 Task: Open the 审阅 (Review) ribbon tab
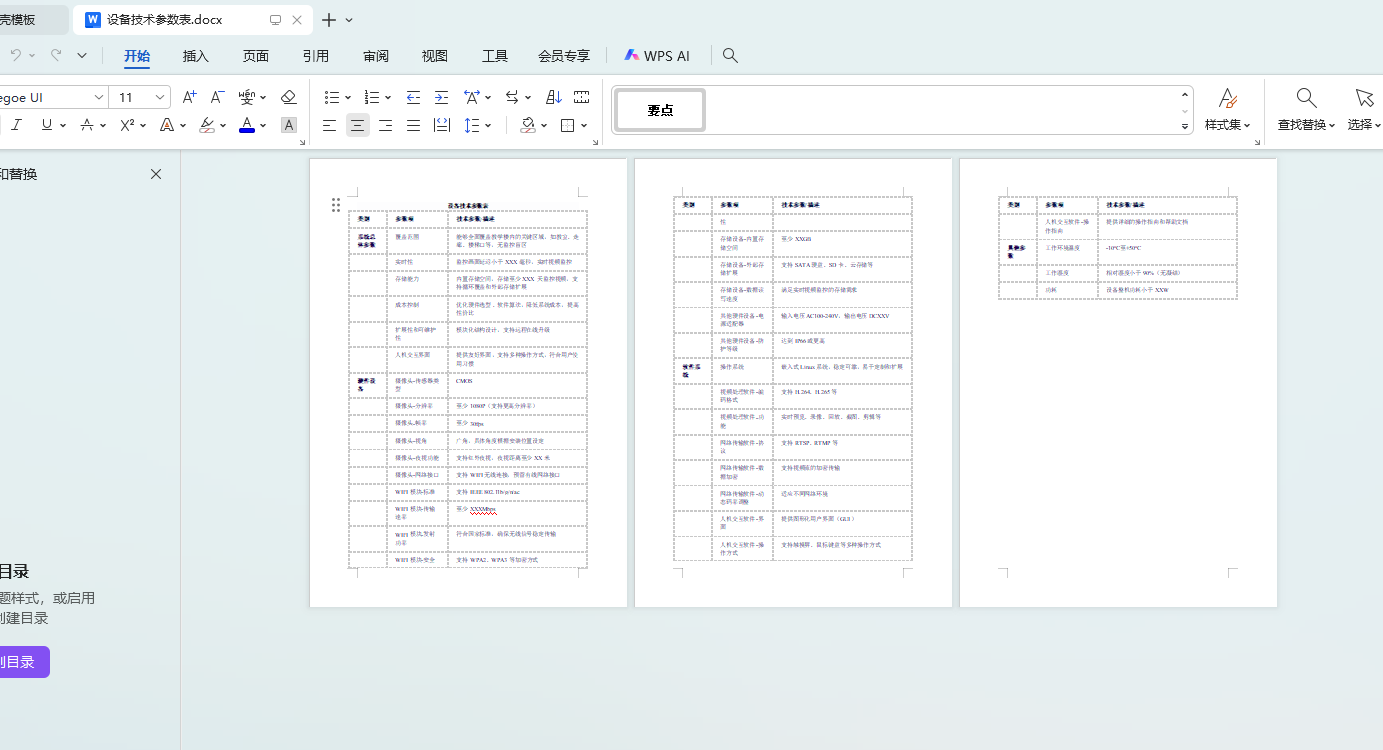point(376,56)
